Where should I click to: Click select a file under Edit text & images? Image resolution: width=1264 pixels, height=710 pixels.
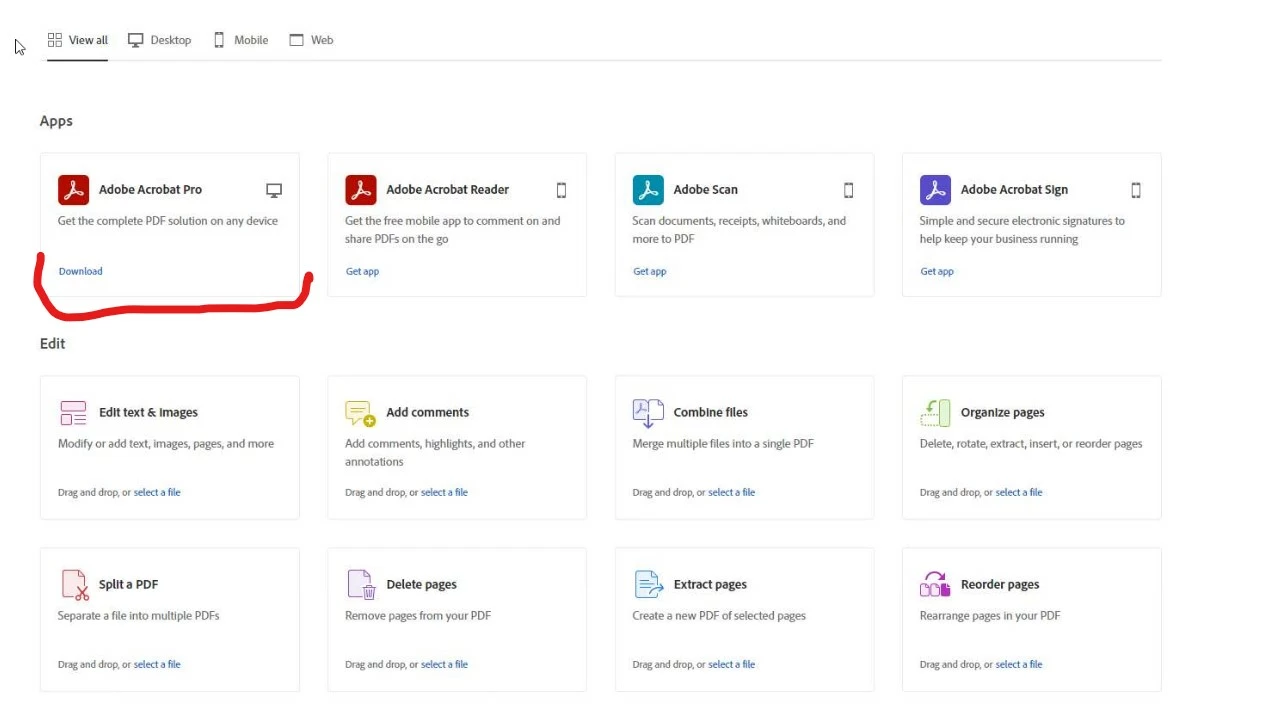pyautogui.click(x=157, y=492)
